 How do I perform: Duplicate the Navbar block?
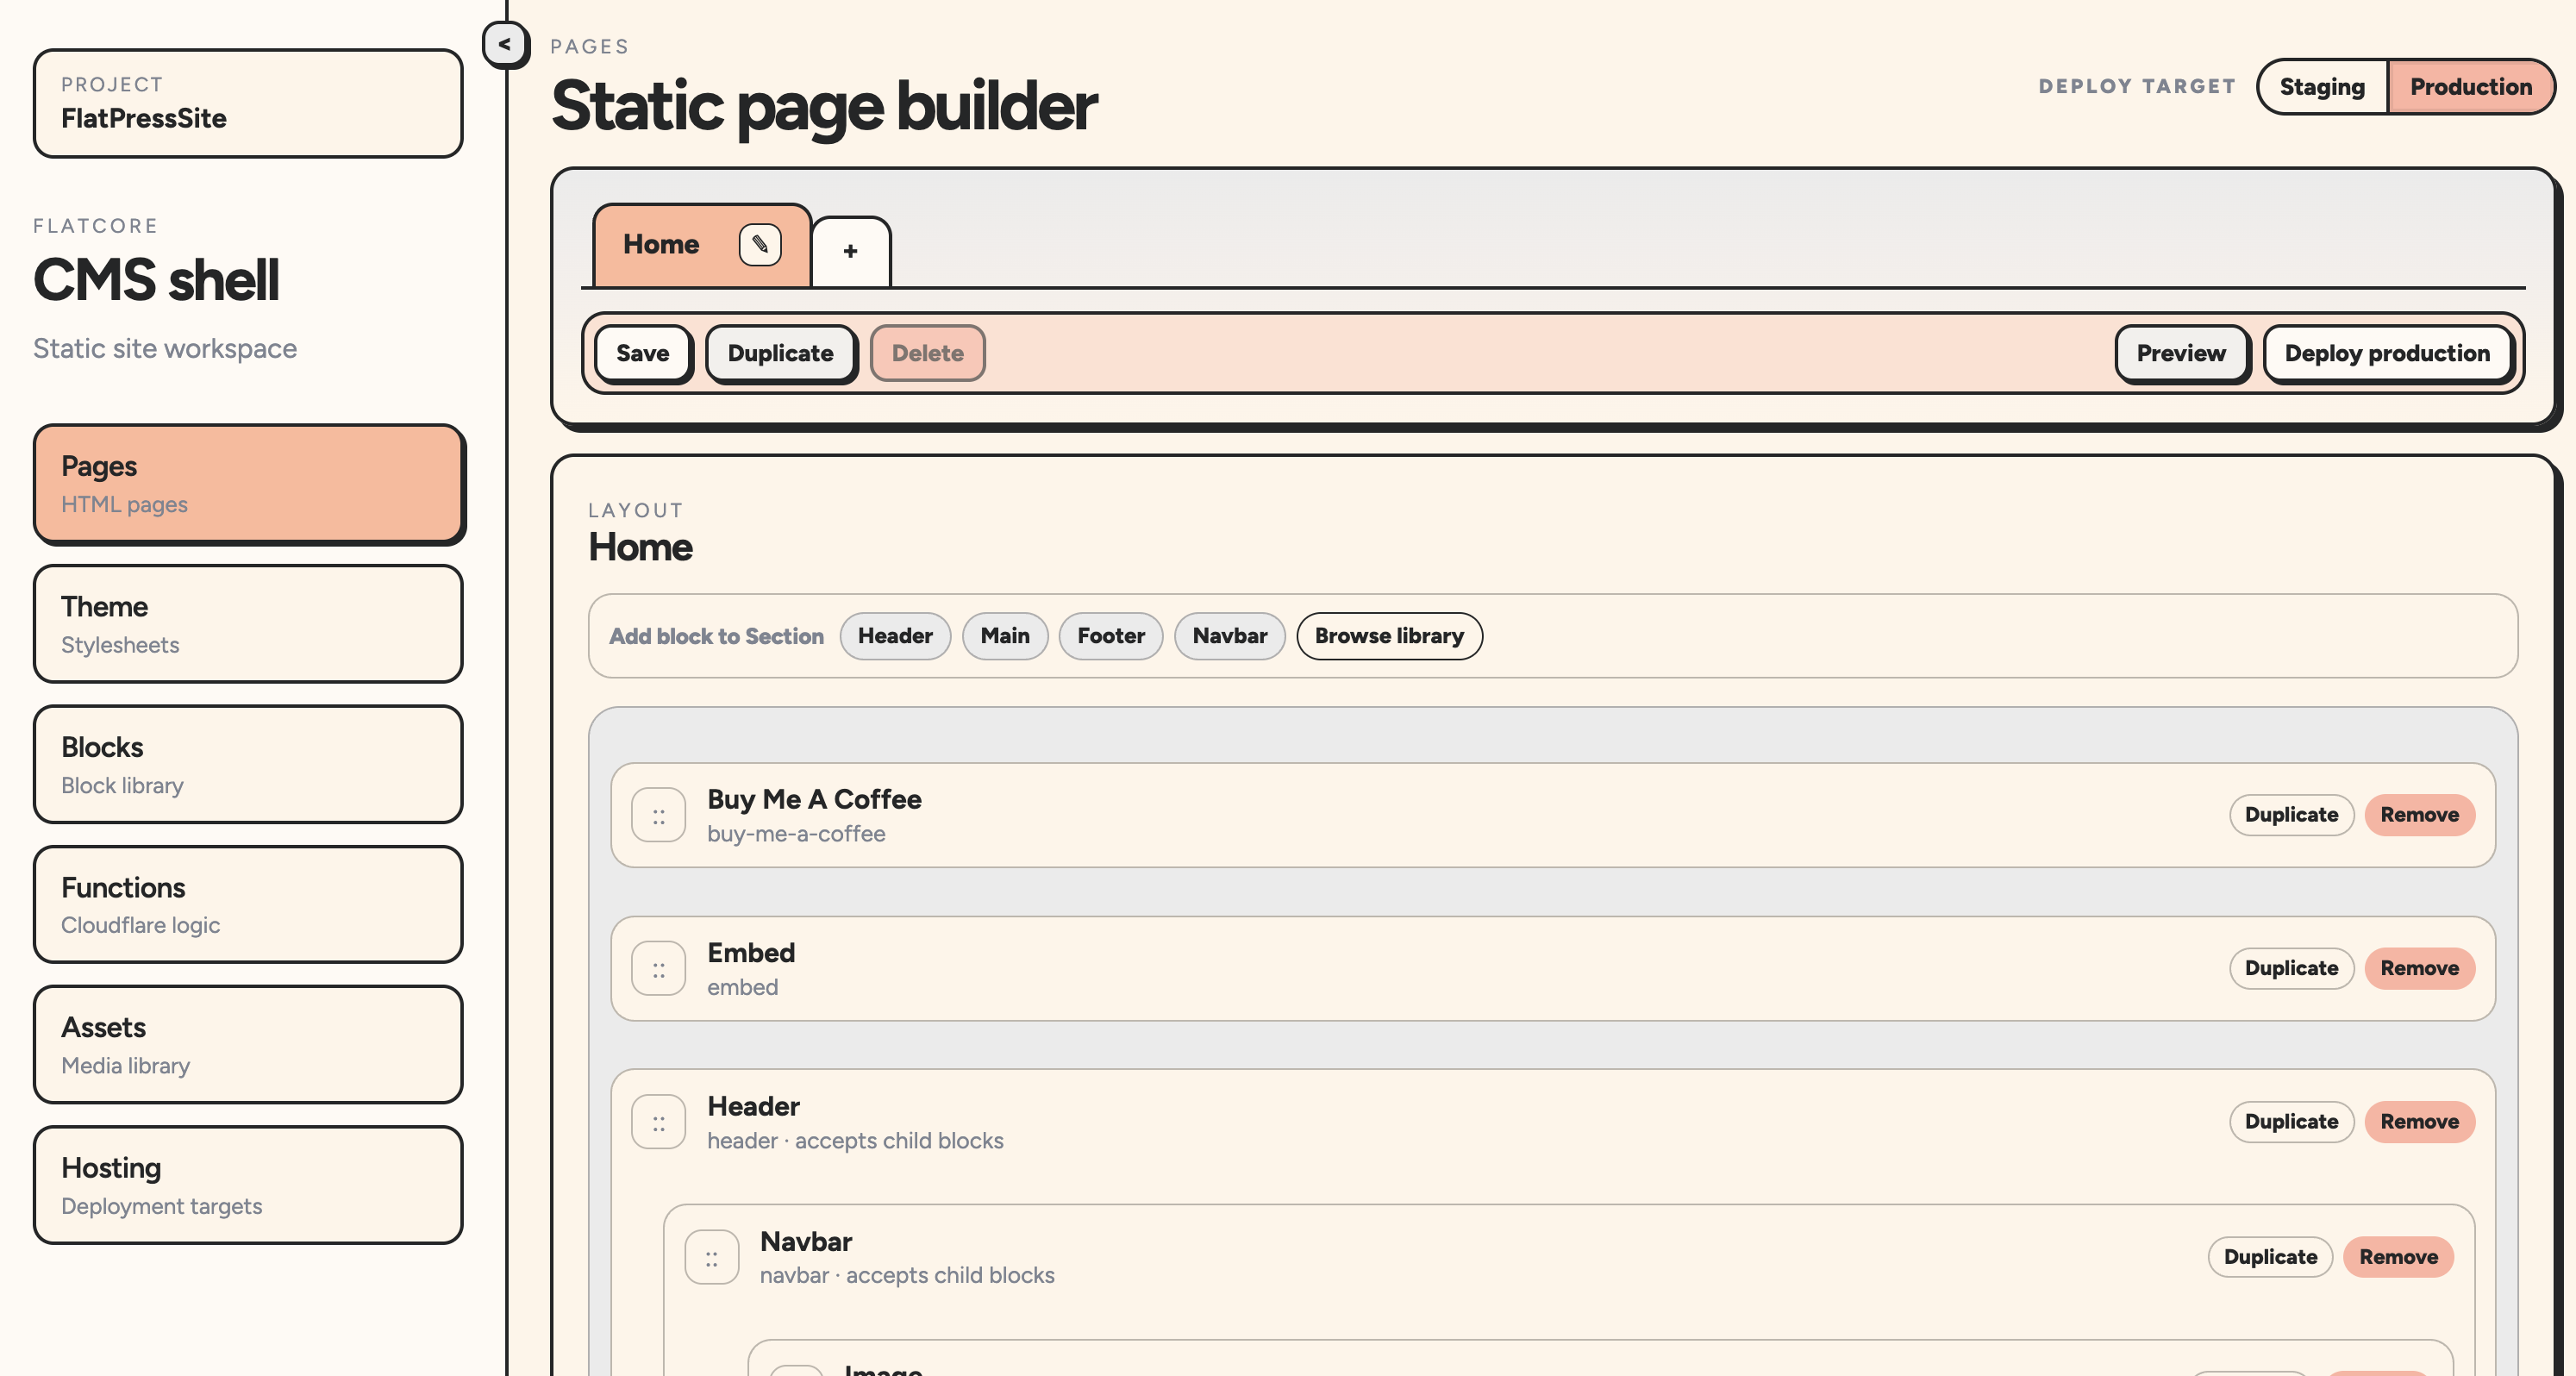[x=2270, y=1258]
